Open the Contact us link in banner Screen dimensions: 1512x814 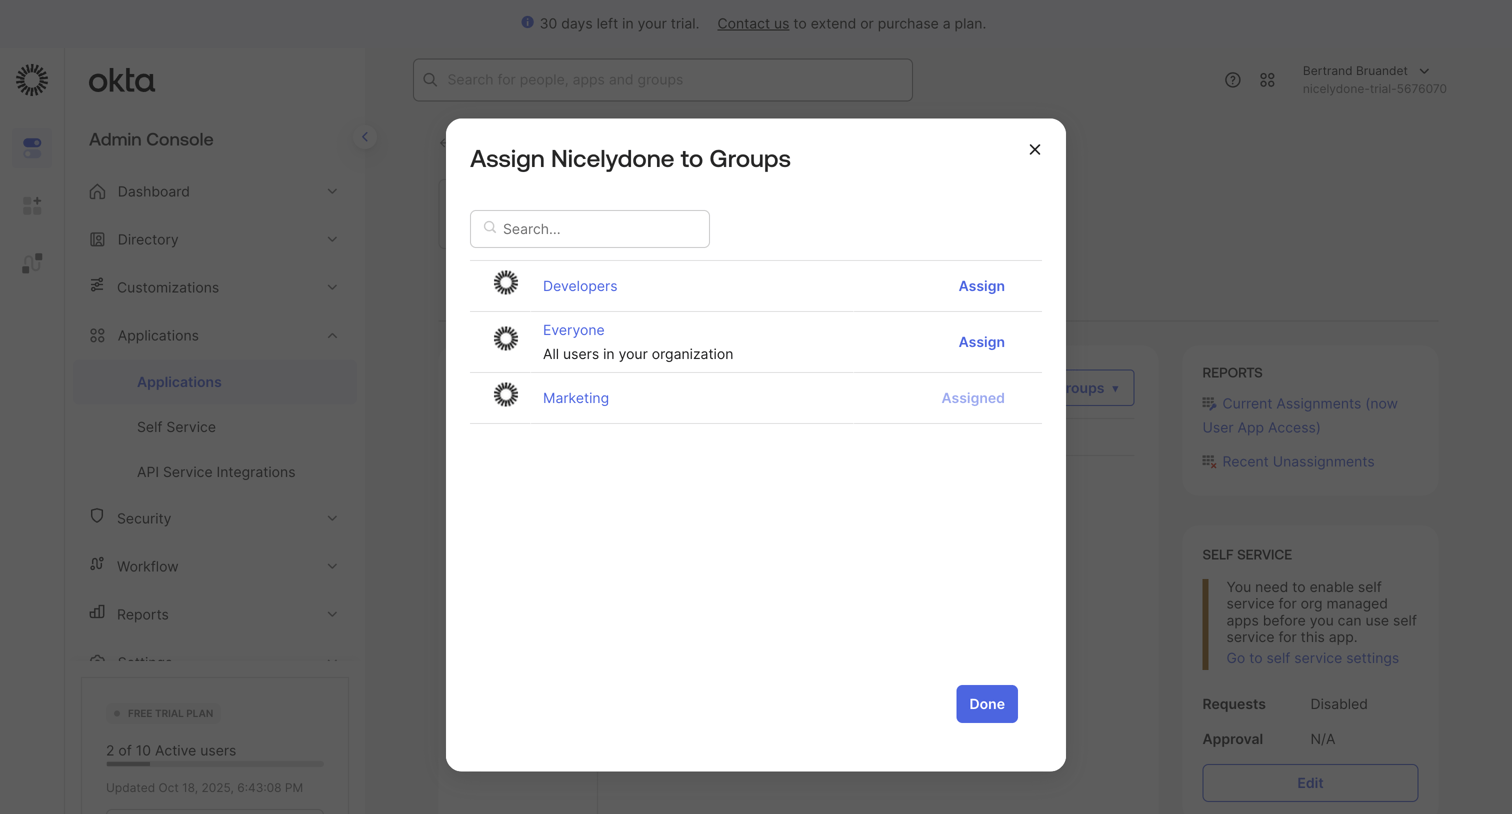(753, 23)
